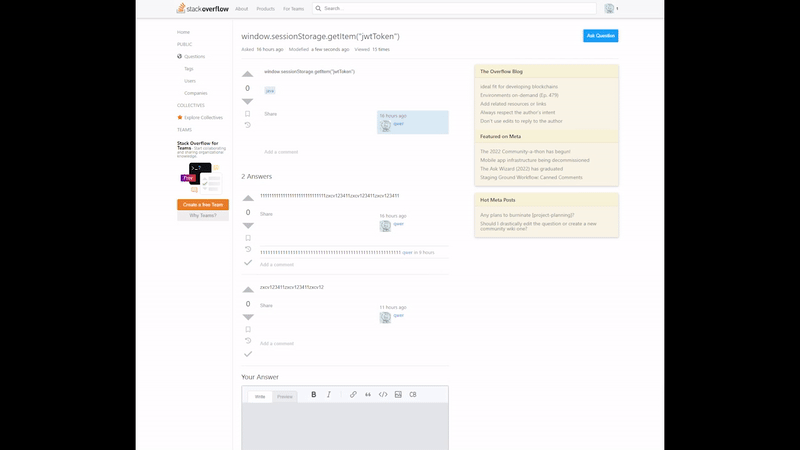Open the Products menu
Viewport: 800px width, 450px height.
point(265,9)
